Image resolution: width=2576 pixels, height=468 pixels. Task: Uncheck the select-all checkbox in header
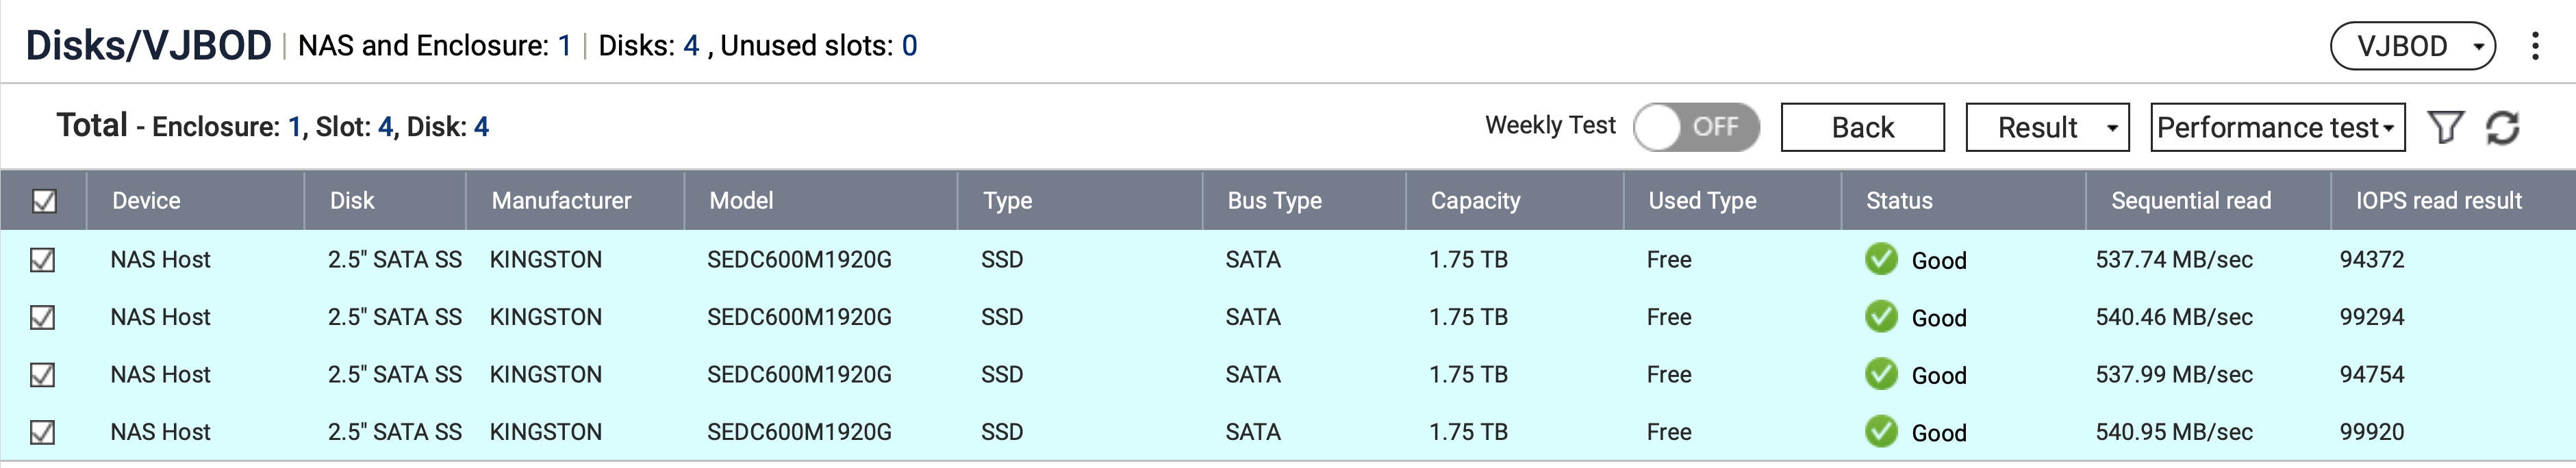(x=44, y=201)
